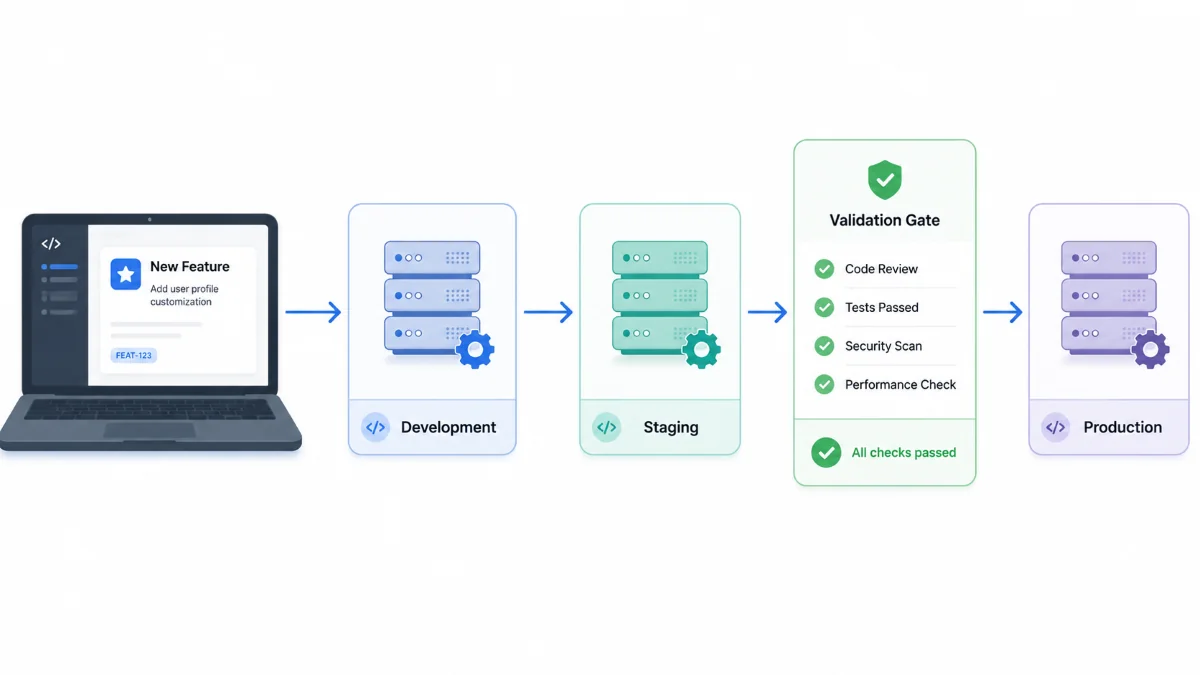Screen dimensions: 1200x675
Task: Click the code icon beside Production label
Action: (x=1055, y=427)
